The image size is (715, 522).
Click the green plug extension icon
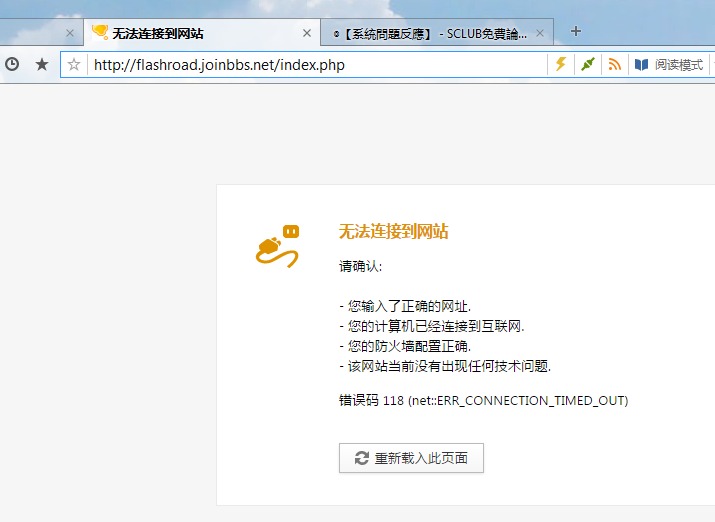coord(588,64)
